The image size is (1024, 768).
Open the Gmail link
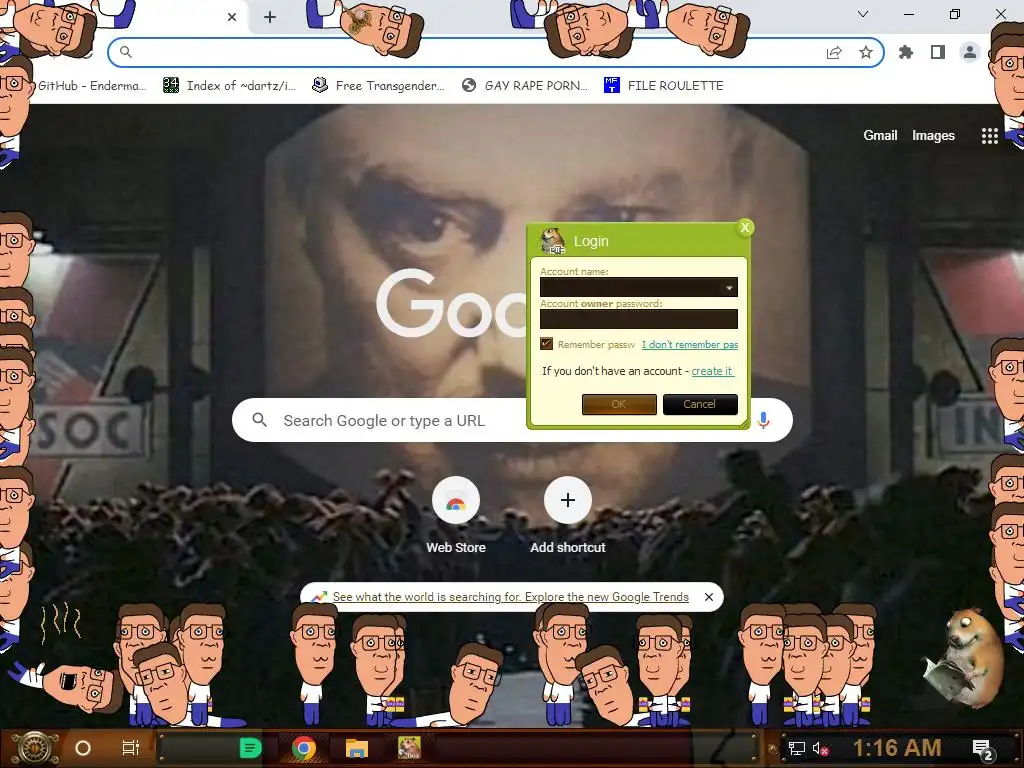pos(880,135)
